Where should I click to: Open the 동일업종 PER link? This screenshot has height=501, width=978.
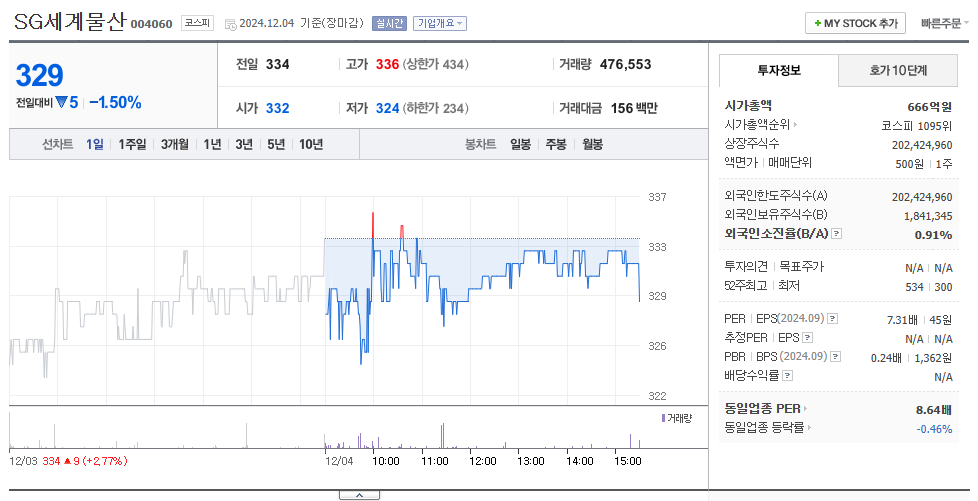[x=762, y=409]
